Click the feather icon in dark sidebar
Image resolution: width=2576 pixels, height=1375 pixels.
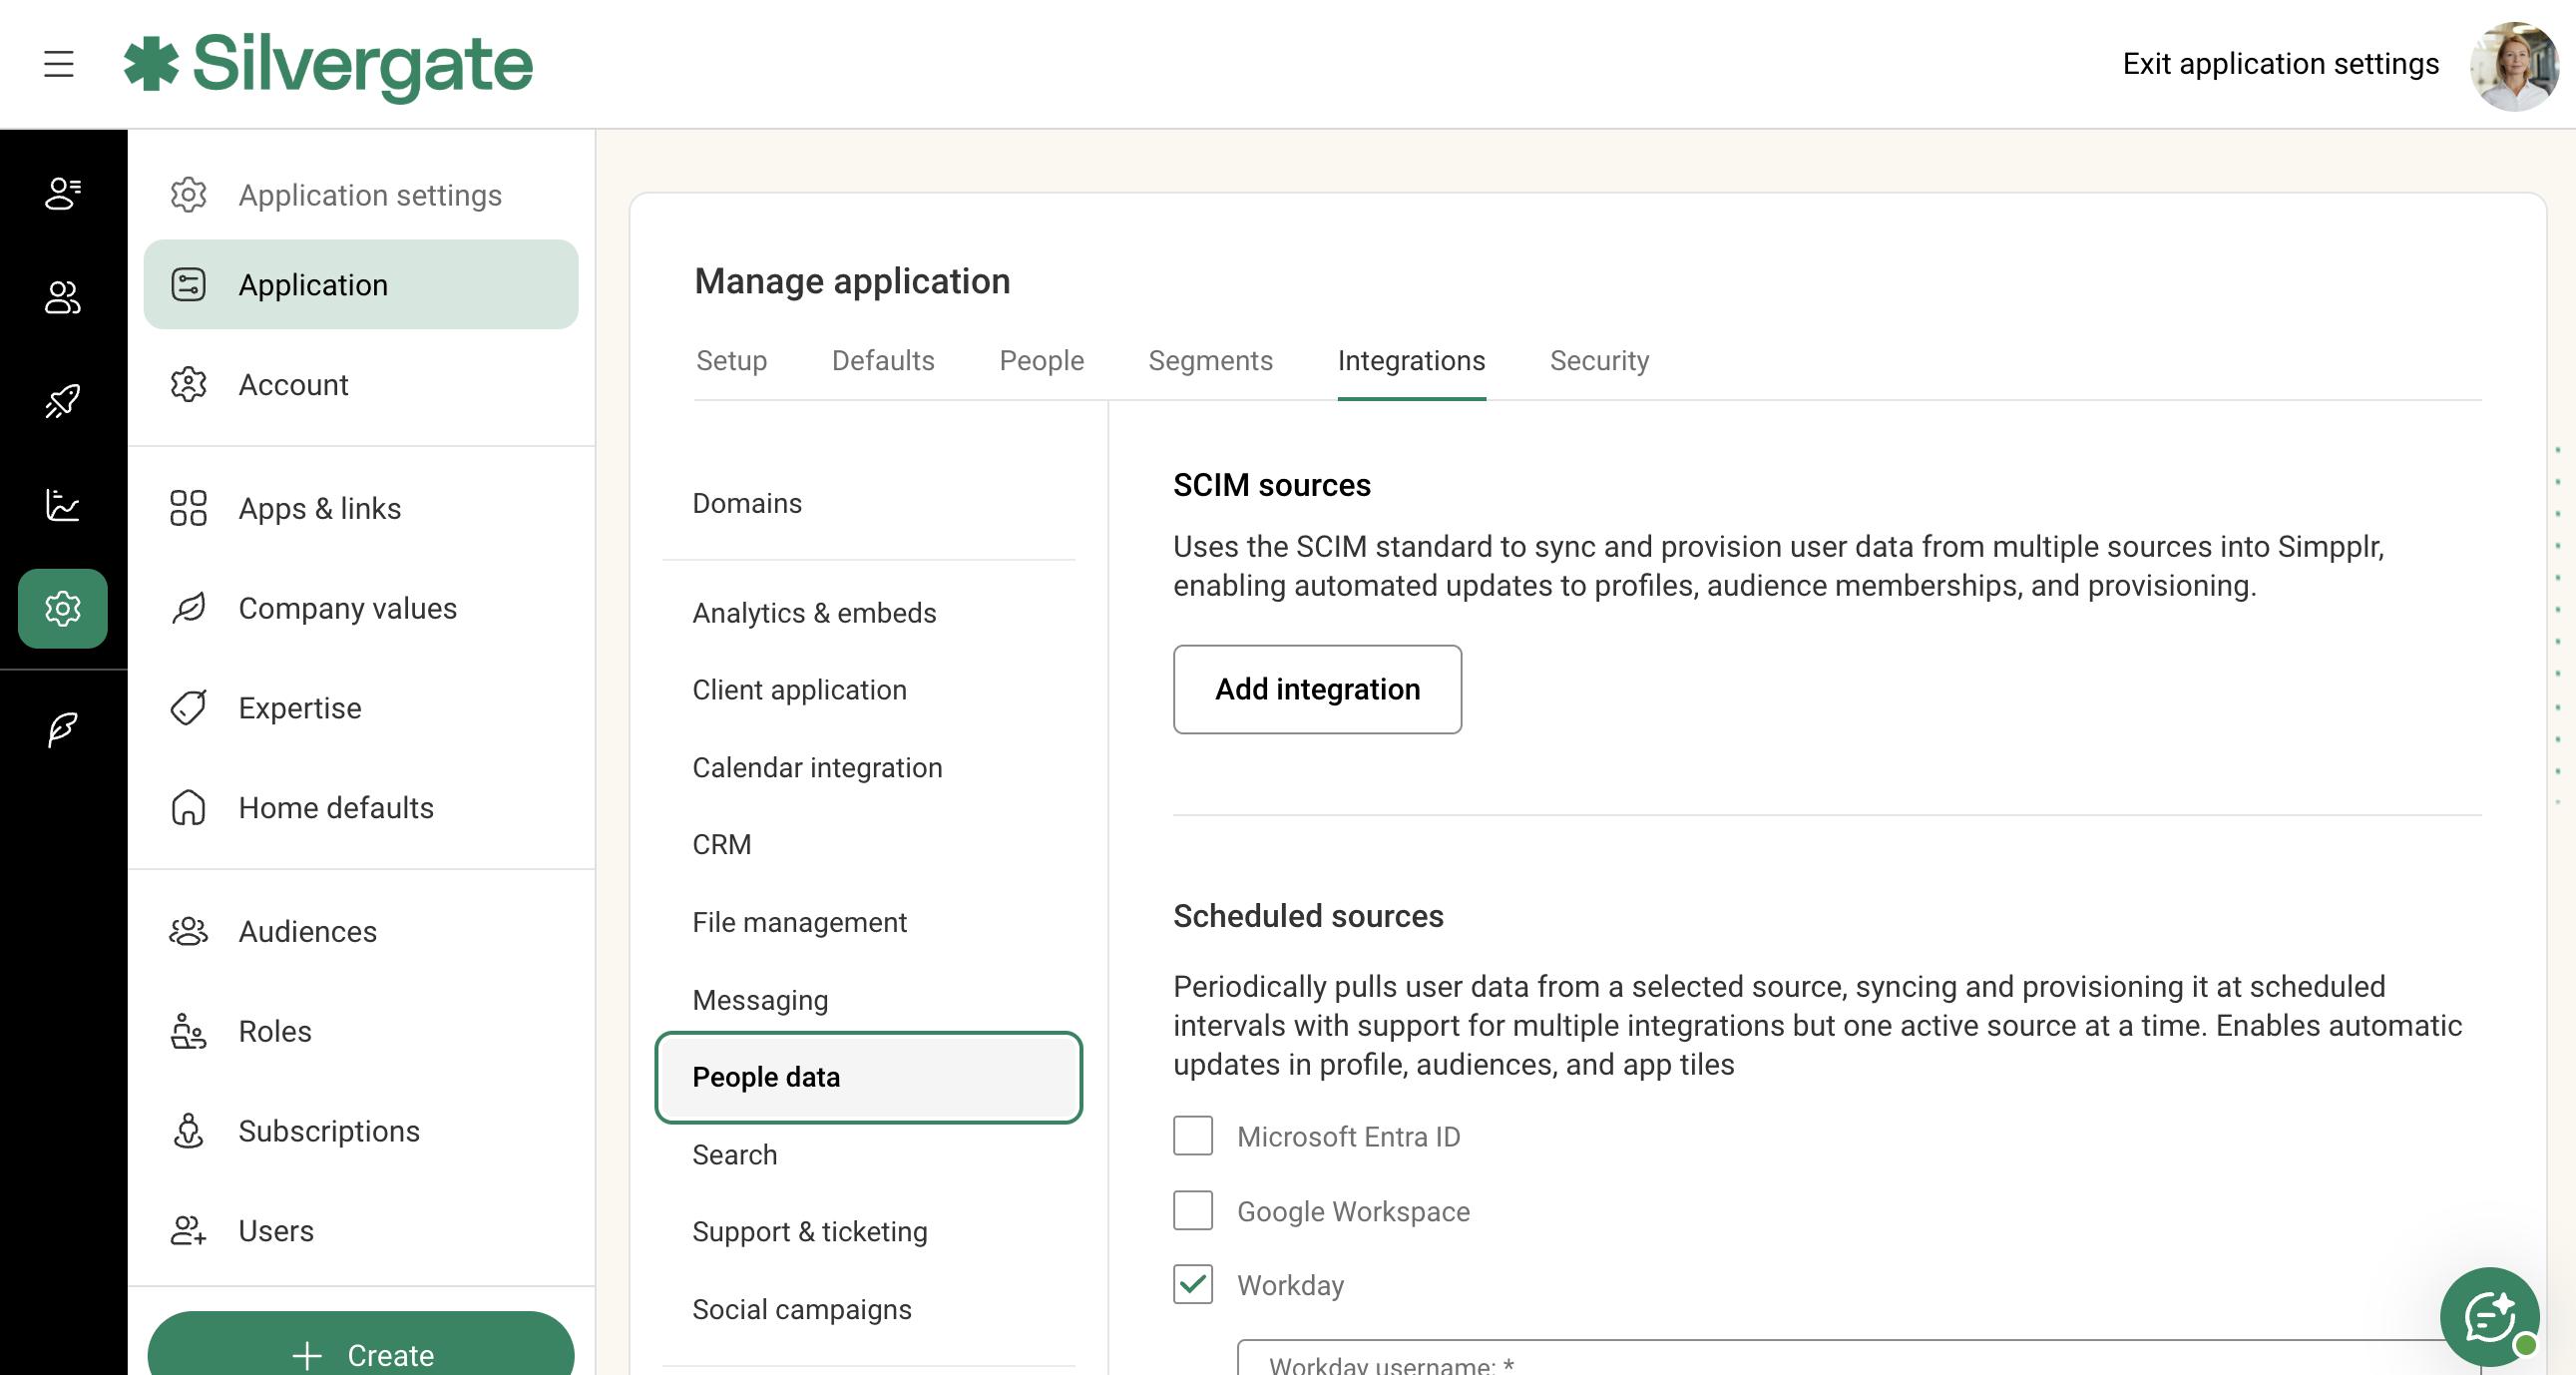(62, 729)
